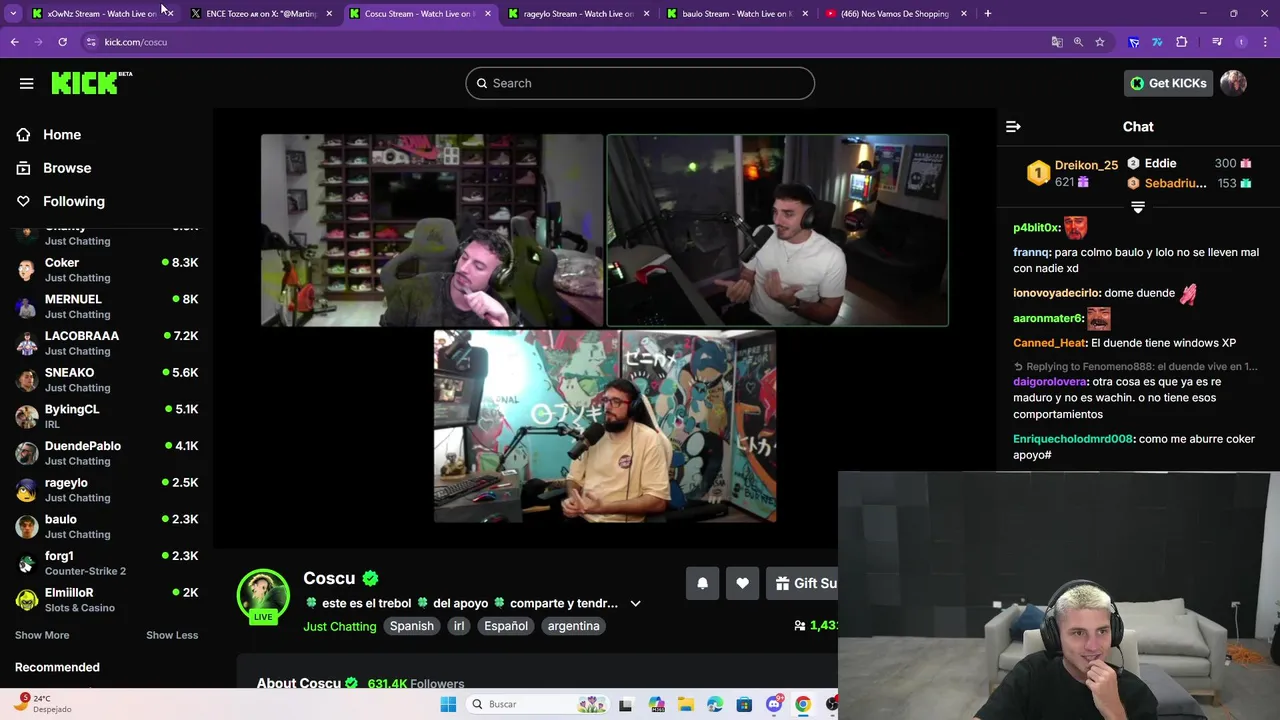Open DuendePablo's channel in sidebar
Image resolution: width=1280 pixels, height=720 pixels.
tap(106, 453)
